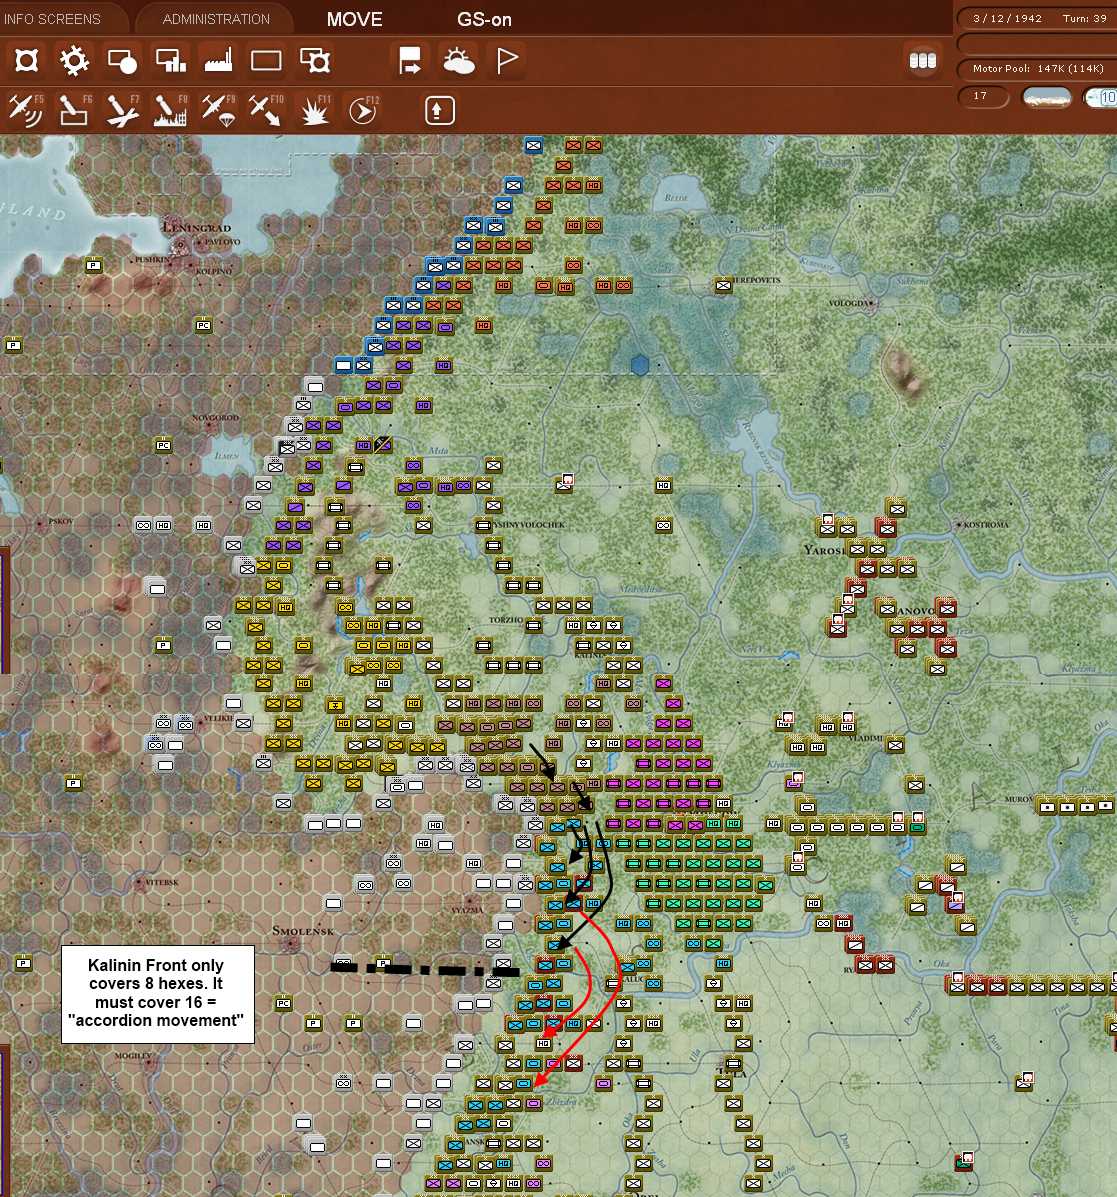Click the Motor Pool: 147K (114K) readout

point(1038,69)
